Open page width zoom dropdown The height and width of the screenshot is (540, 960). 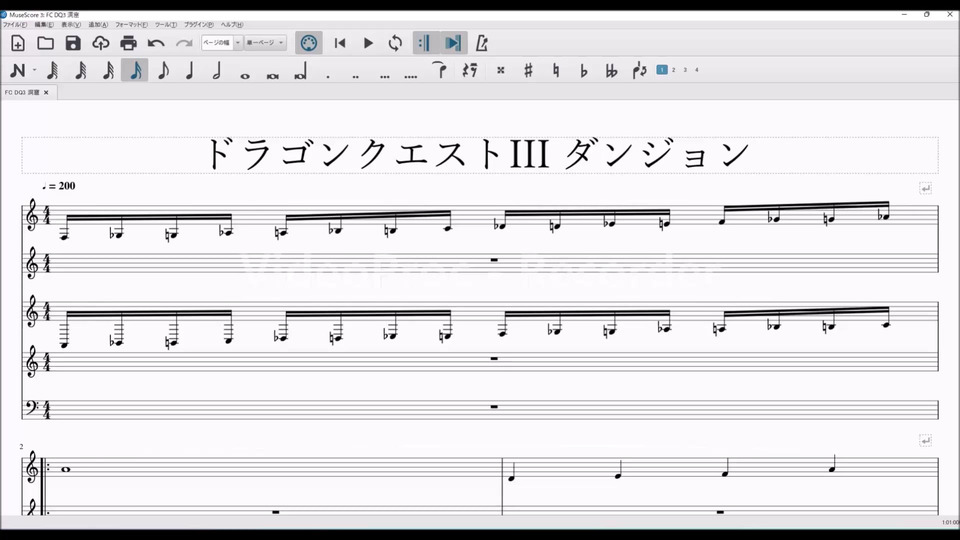coord(222,43)
